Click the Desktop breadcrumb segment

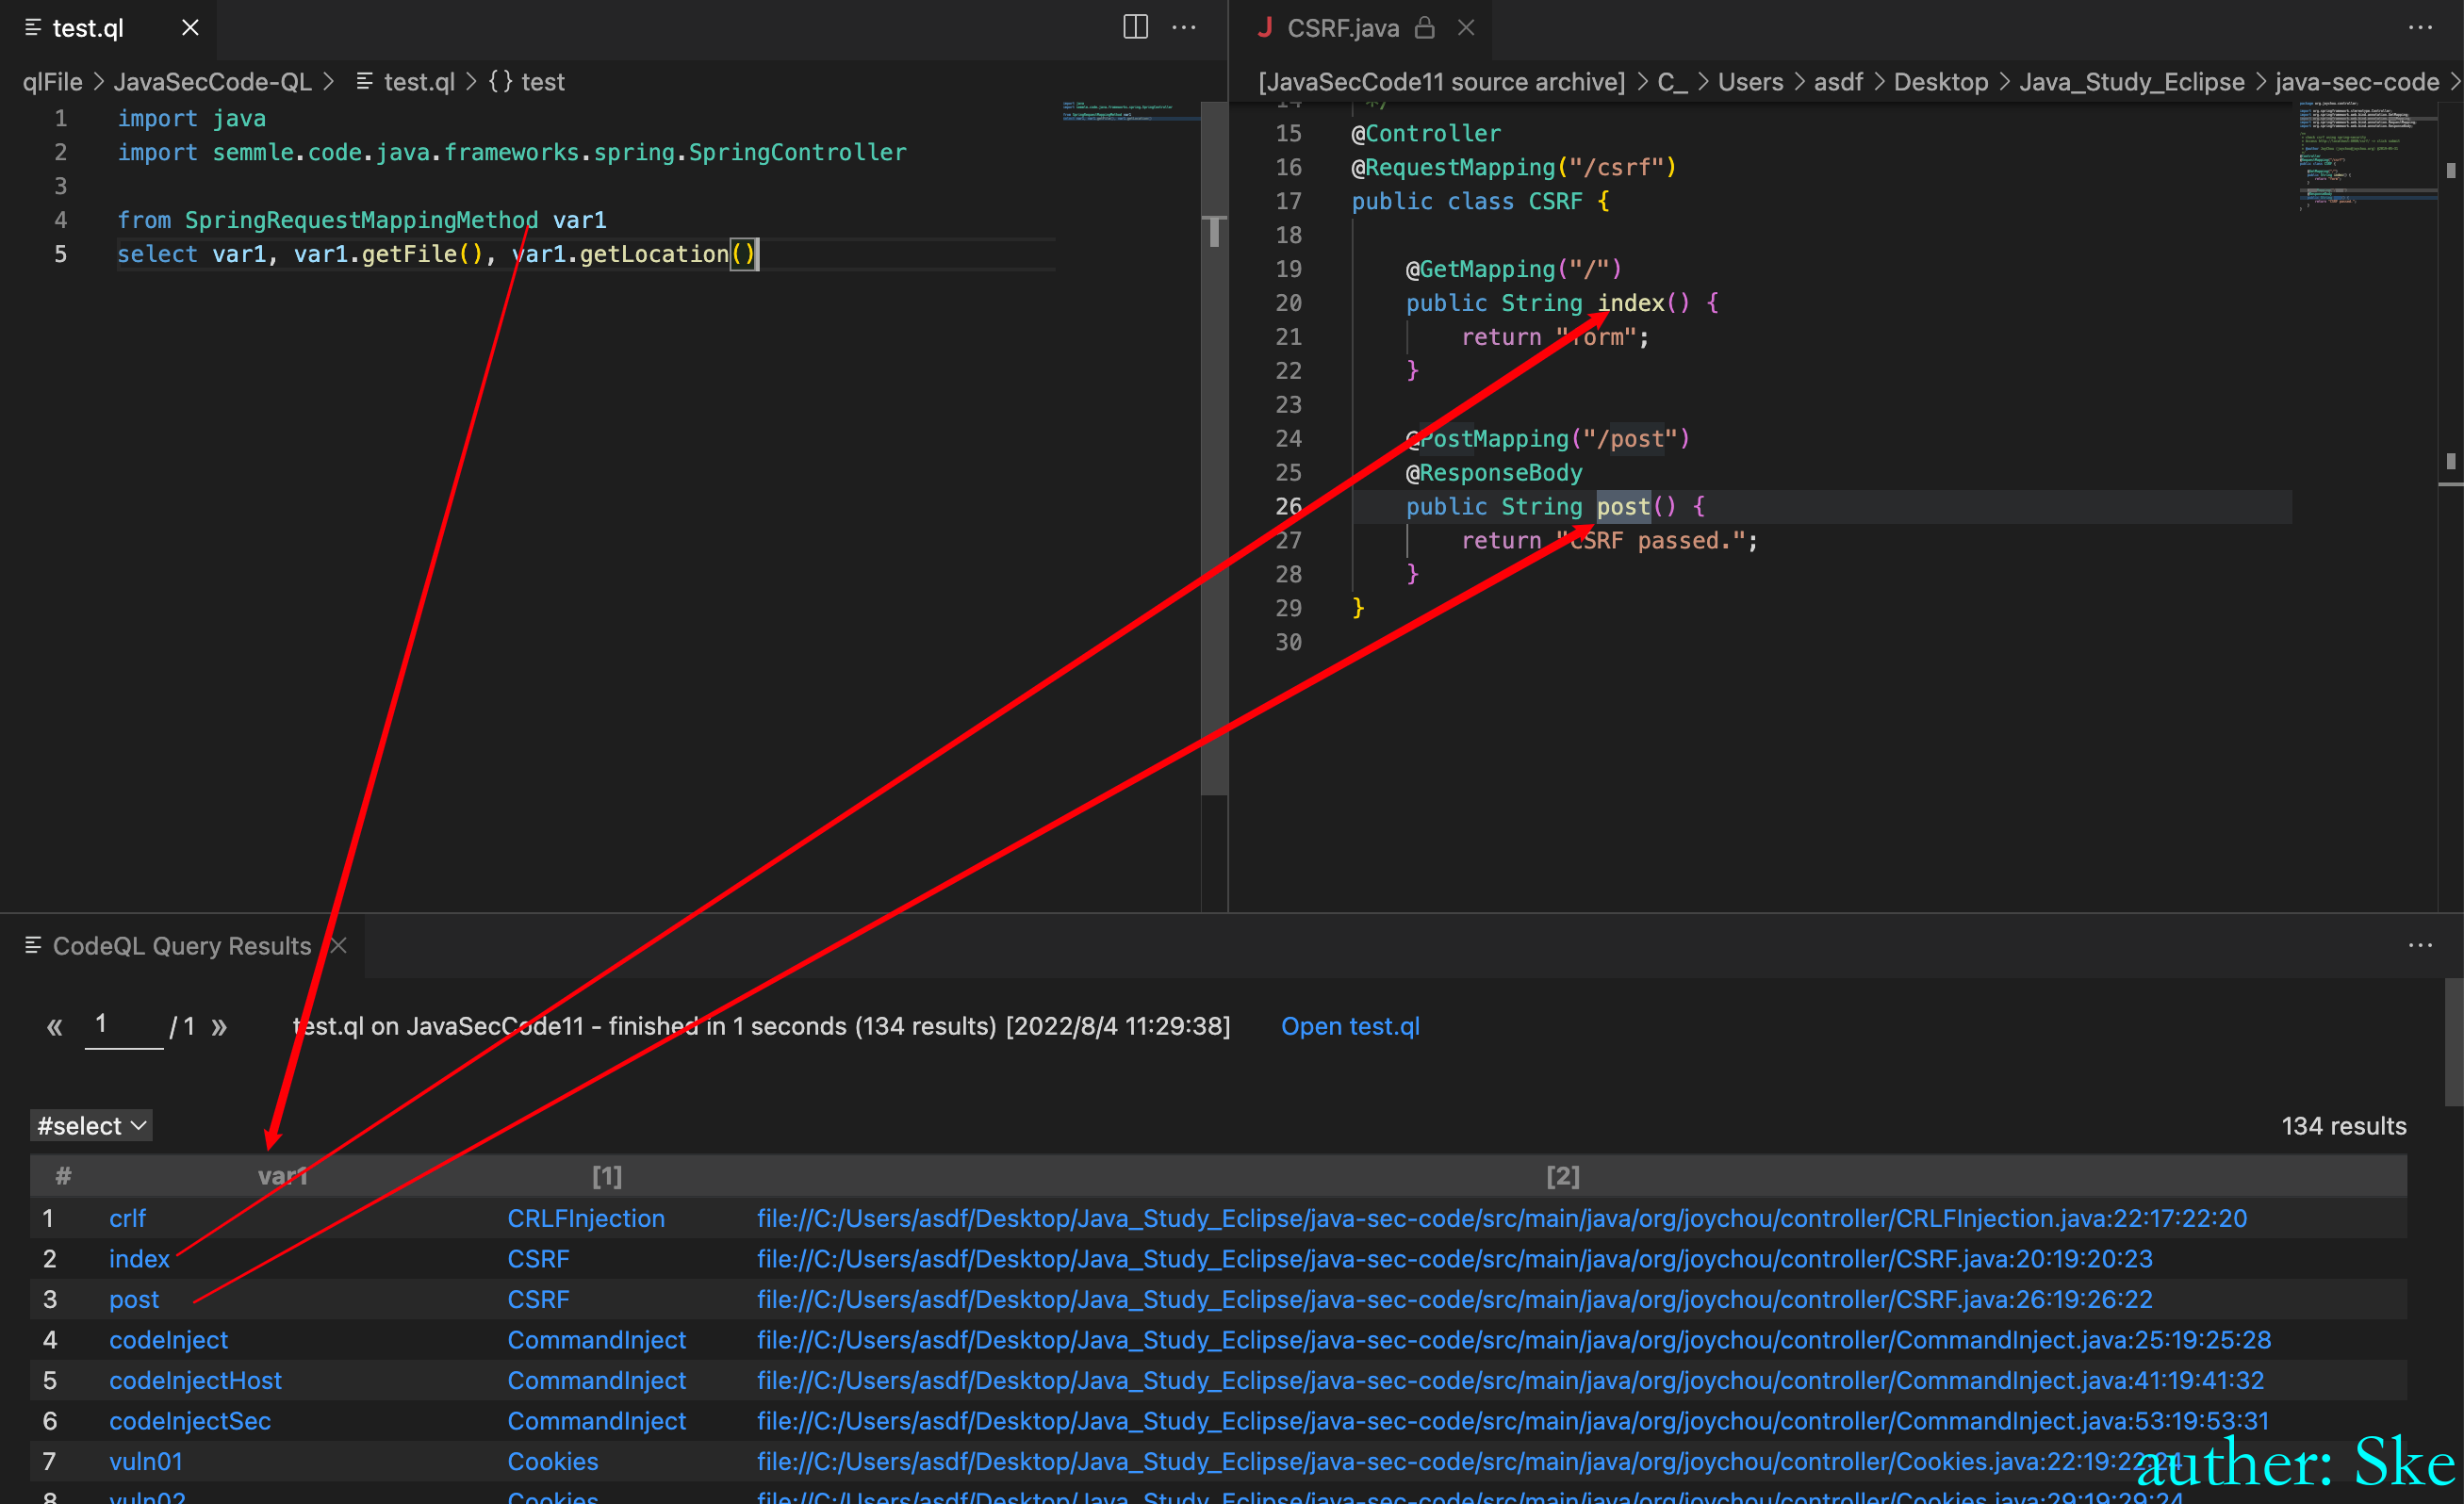pos(1940,82)
